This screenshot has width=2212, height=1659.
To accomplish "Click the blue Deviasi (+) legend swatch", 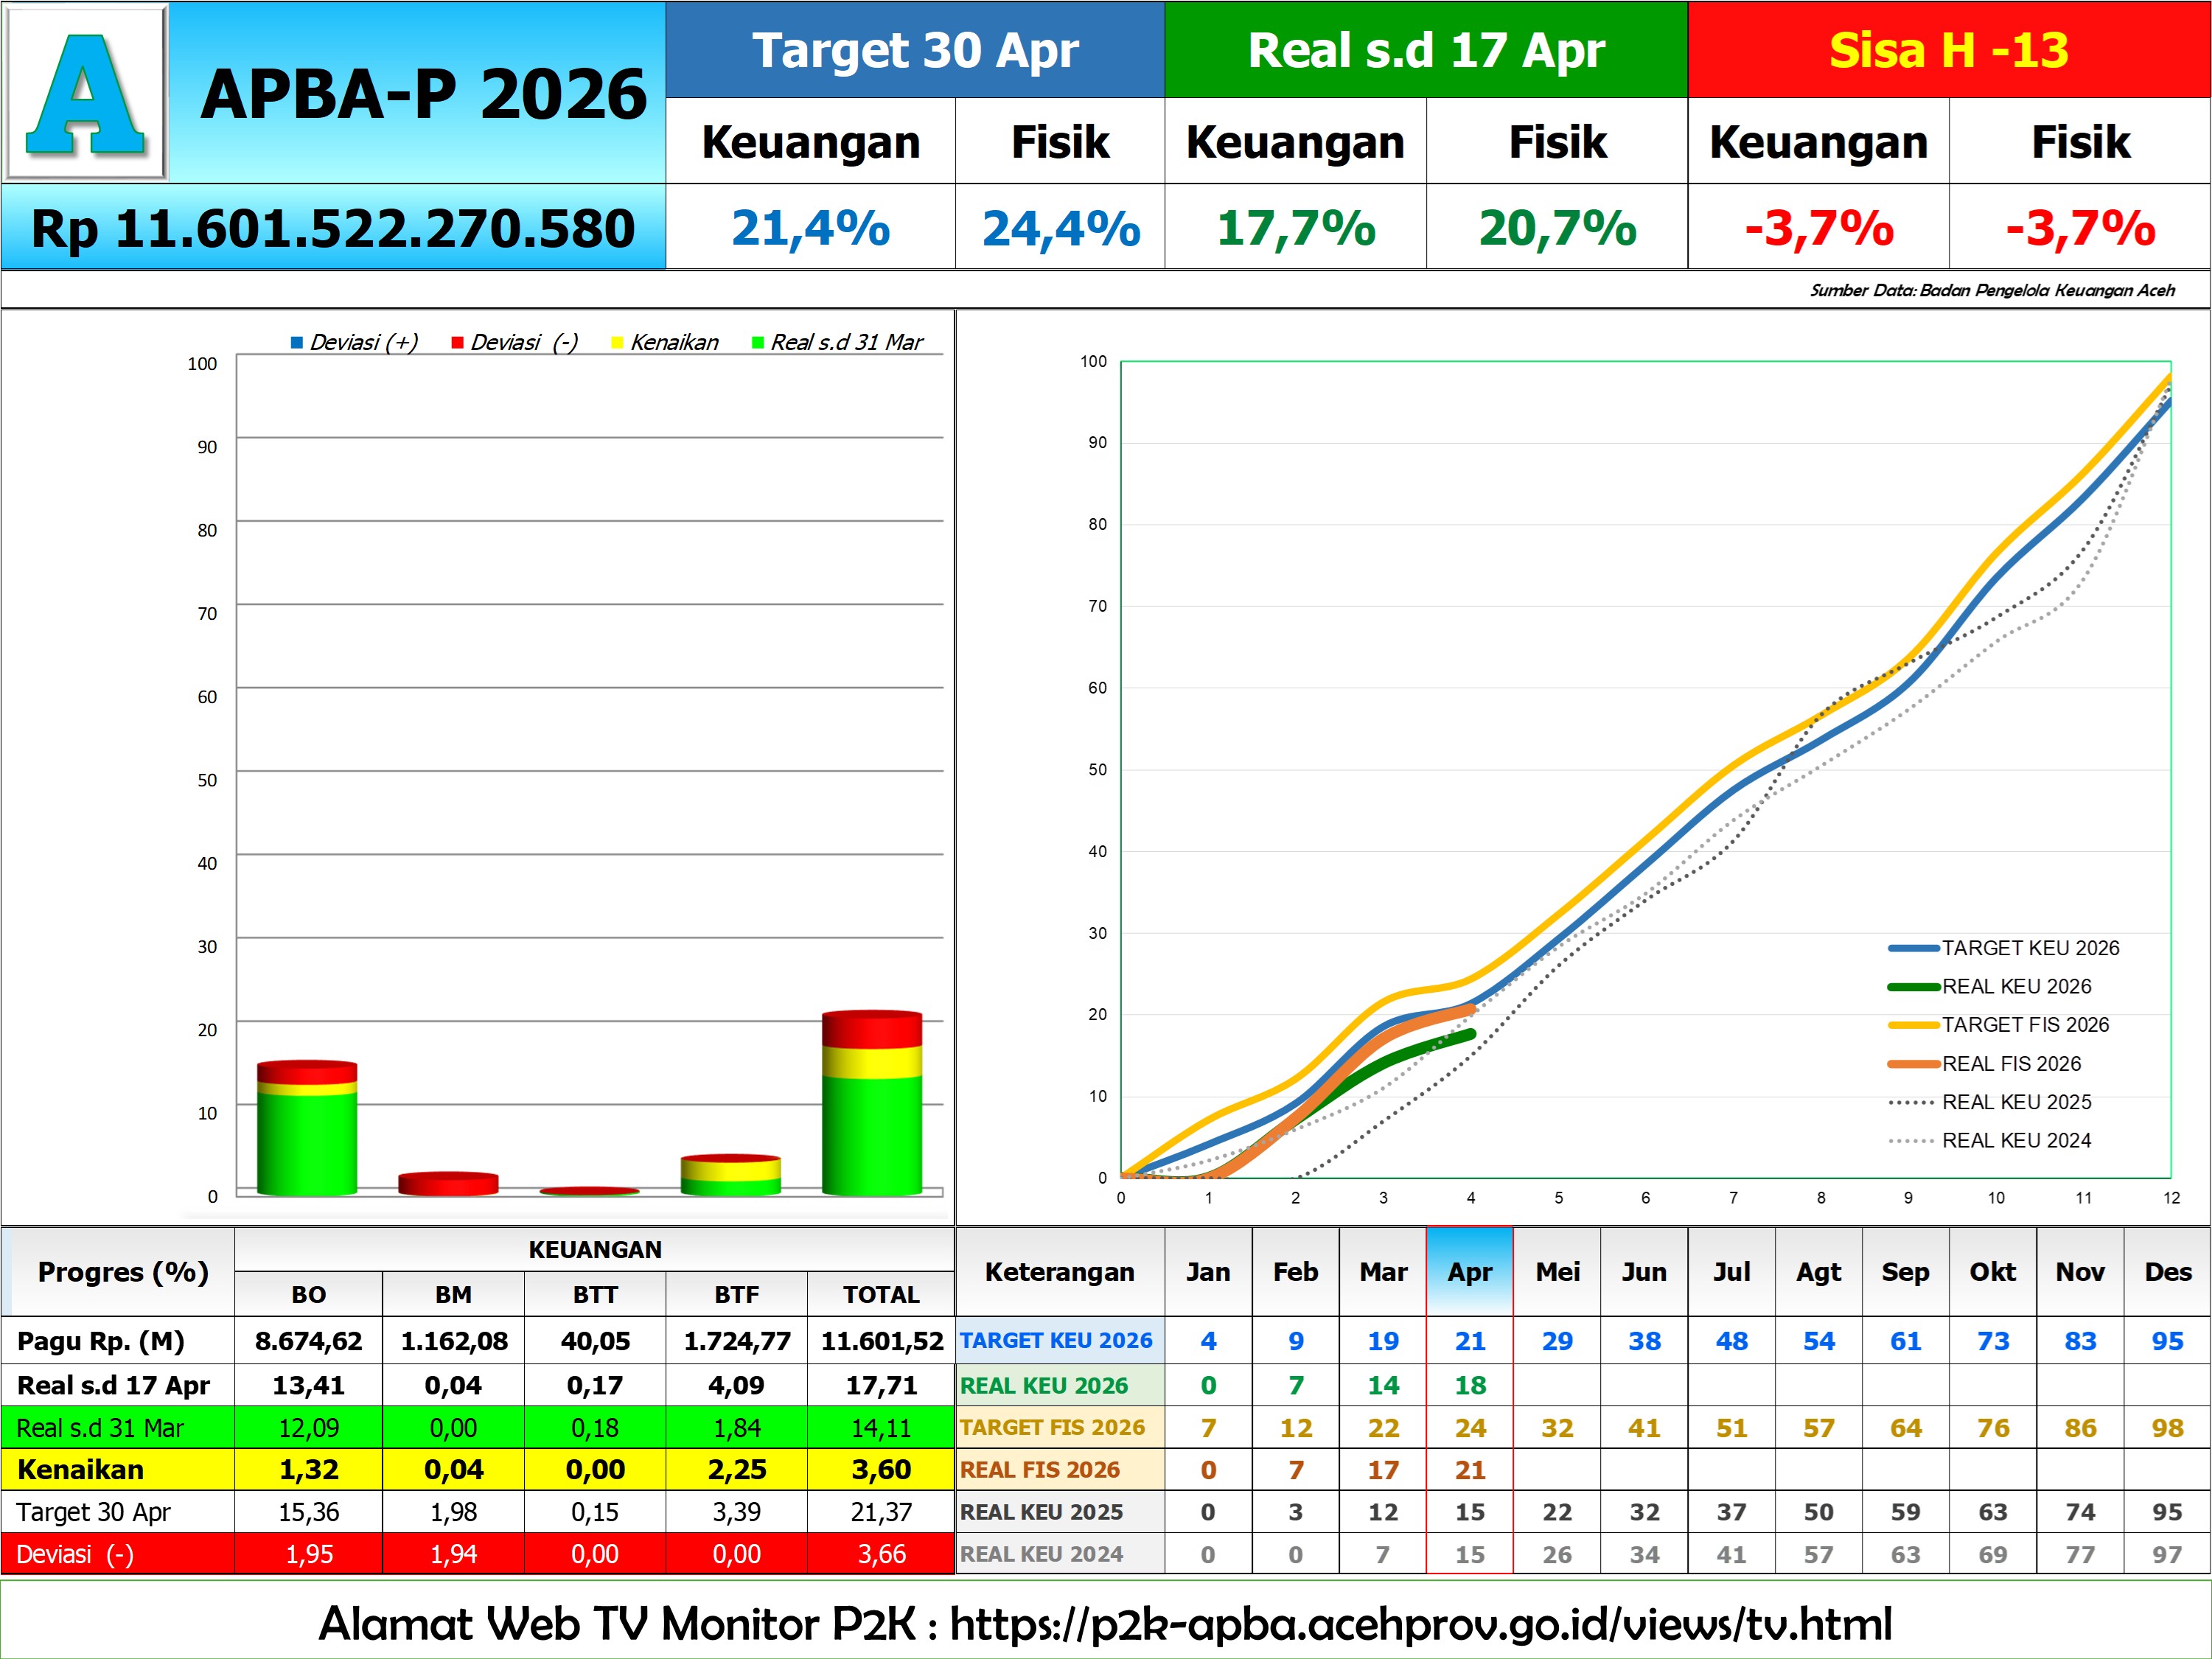I will click(297, 343).
